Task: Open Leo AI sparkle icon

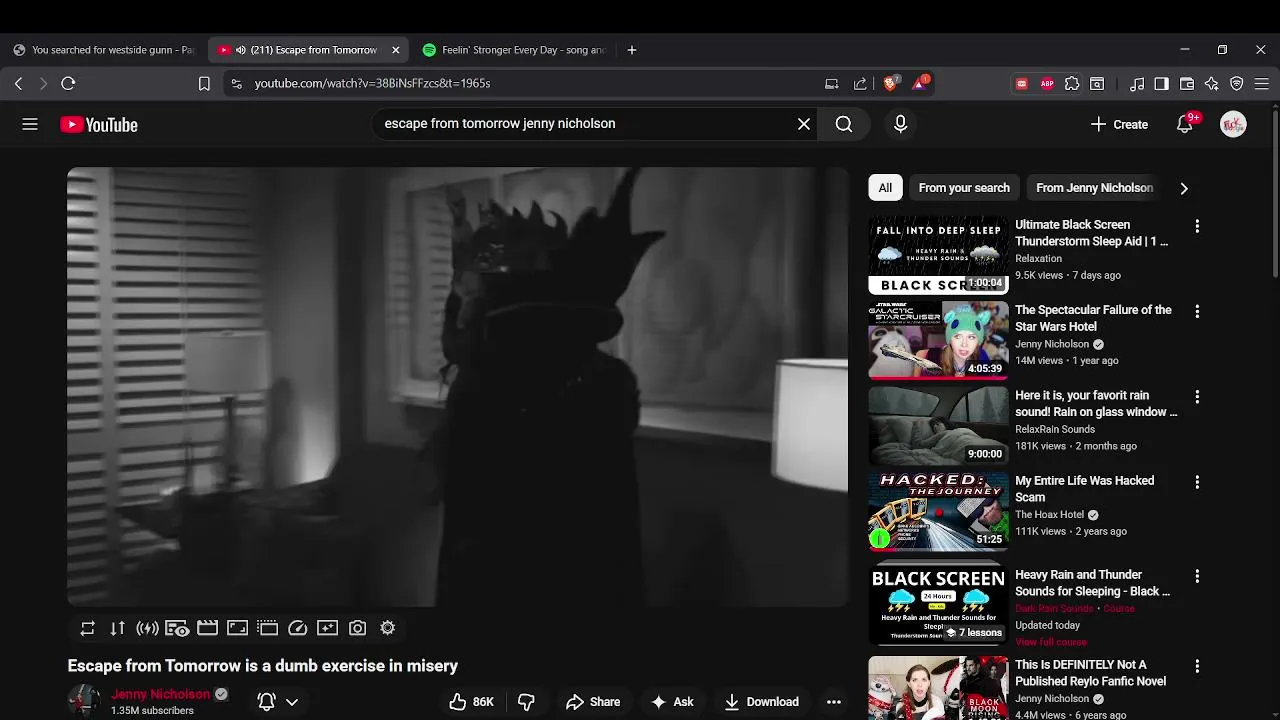Action: [1212, 84]
